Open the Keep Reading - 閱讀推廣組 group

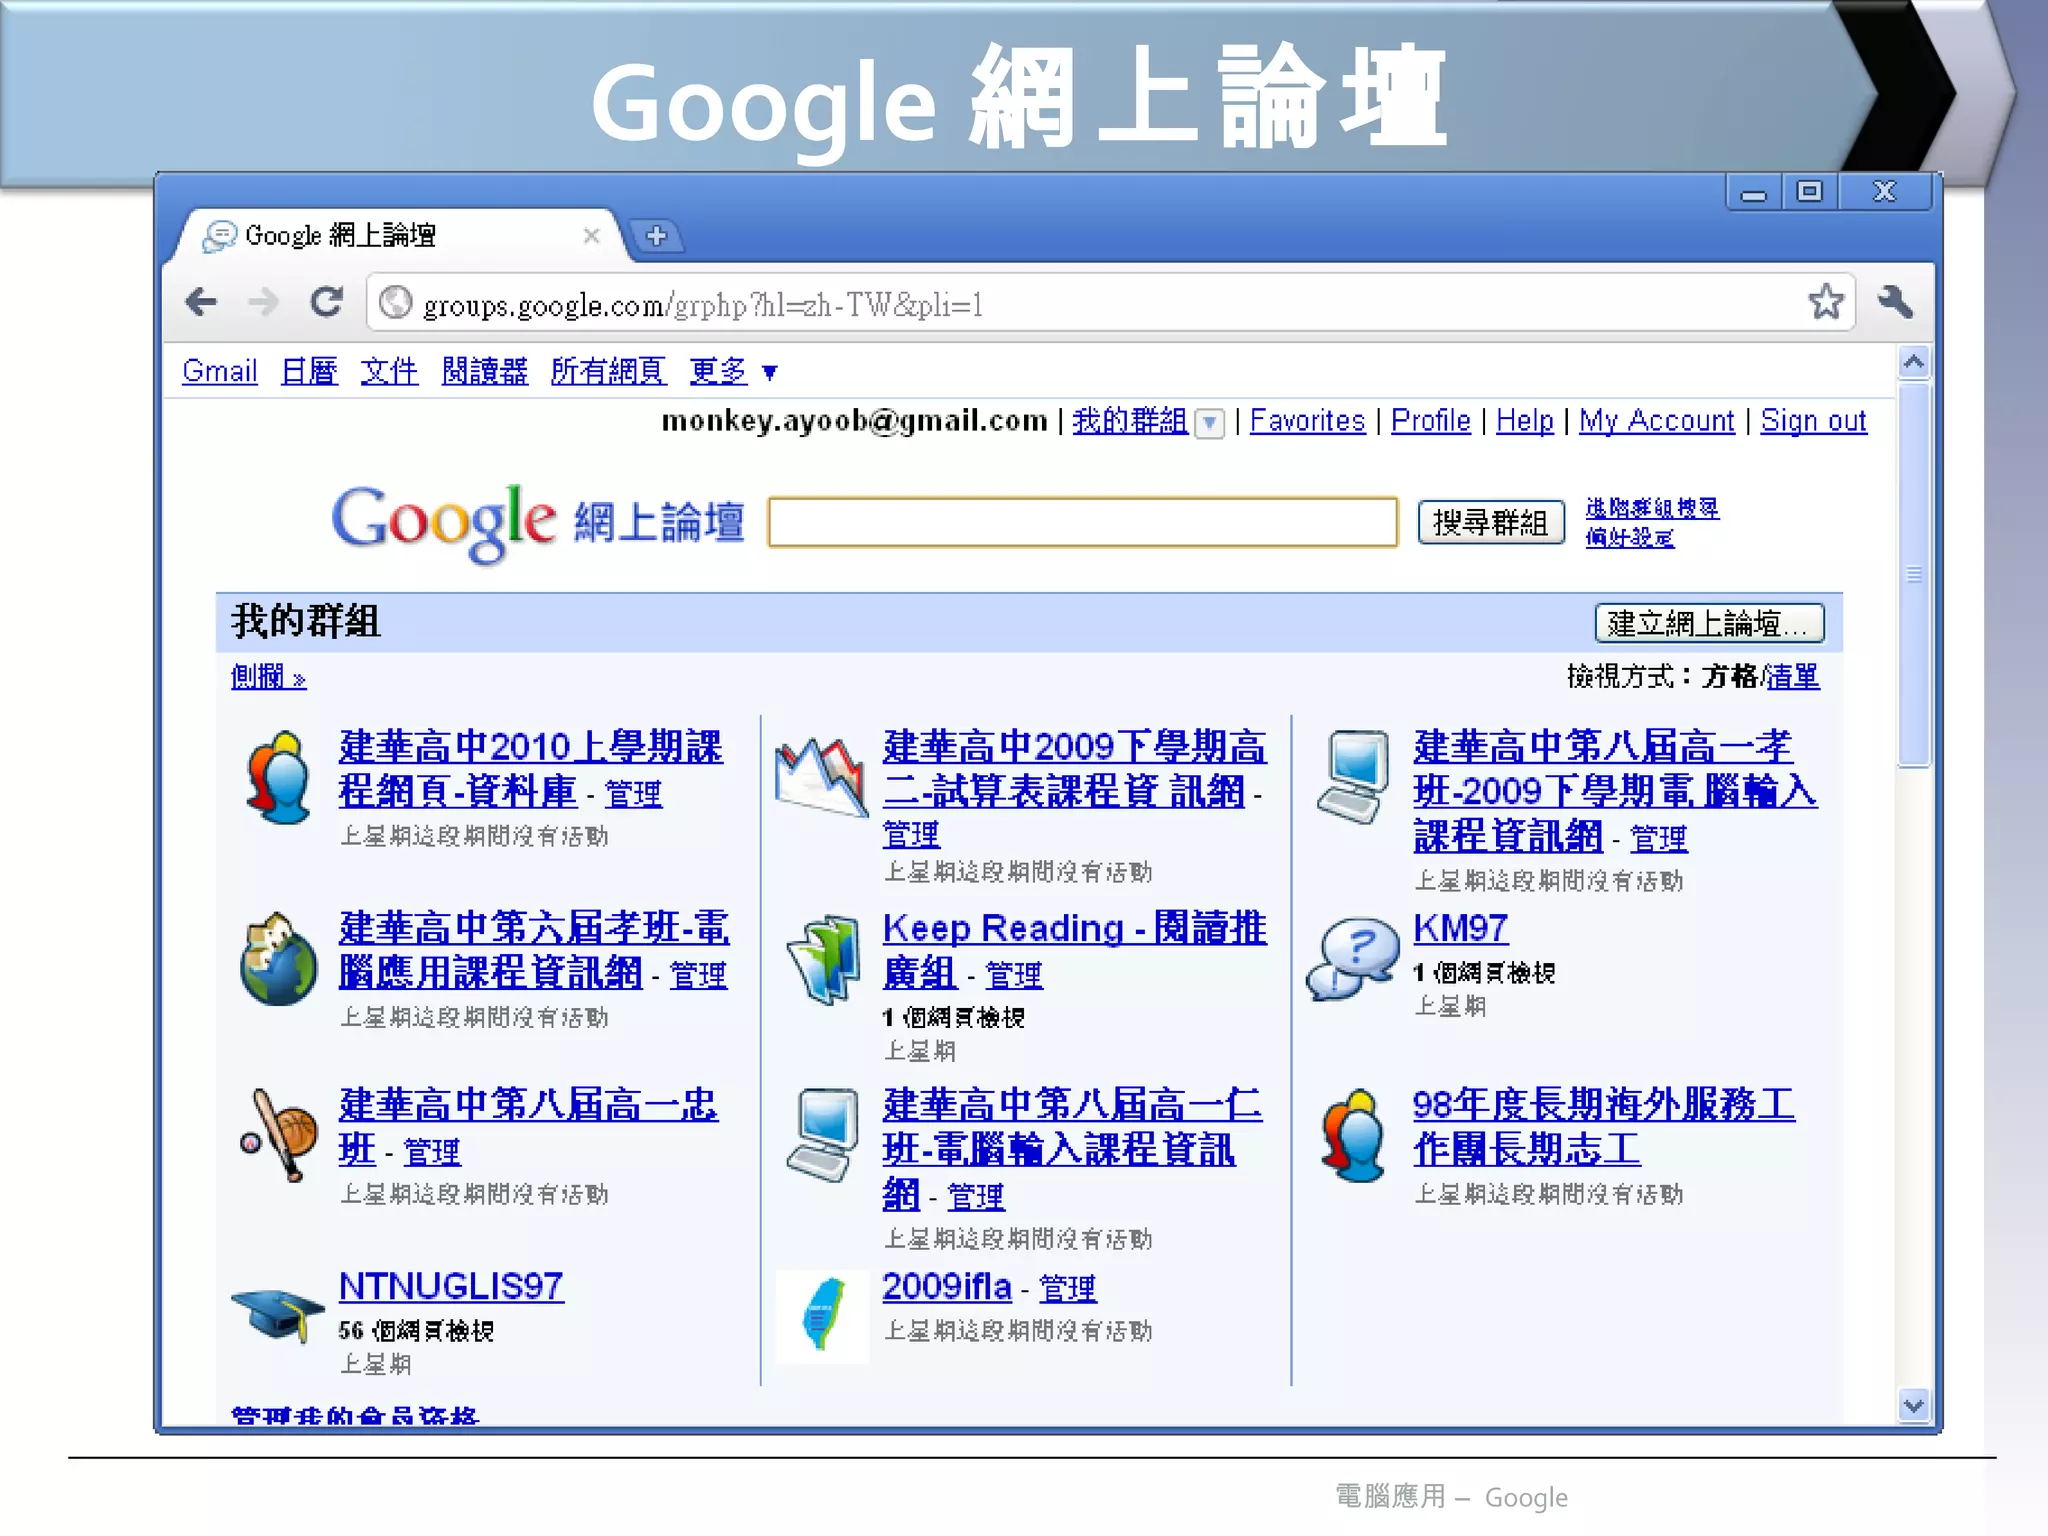pos(1075,950)
